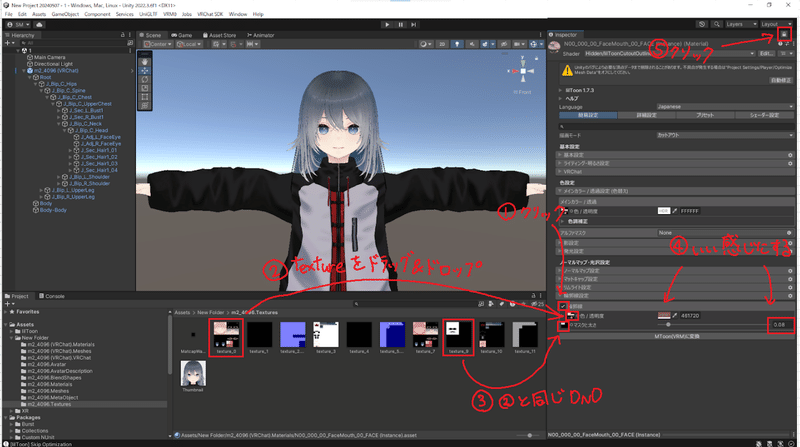Open gear for マットキャップ設定 row
The height and width of the screenshot is (447, 800).
click(x=790, y=279)
